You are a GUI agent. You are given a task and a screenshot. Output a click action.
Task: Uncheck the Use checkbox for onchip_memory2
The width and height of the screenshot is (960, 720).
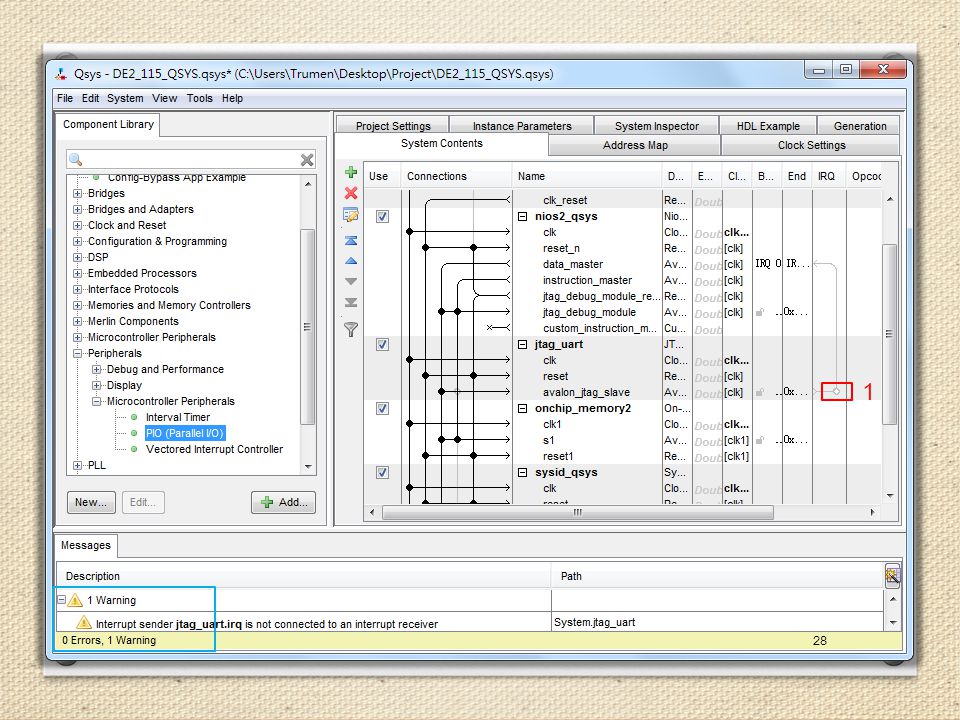(x=382, y=408)
